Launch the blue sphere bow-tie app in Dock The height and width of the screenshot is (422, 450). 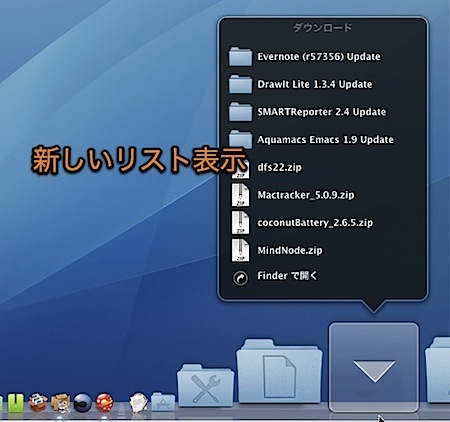coord(82,403)
